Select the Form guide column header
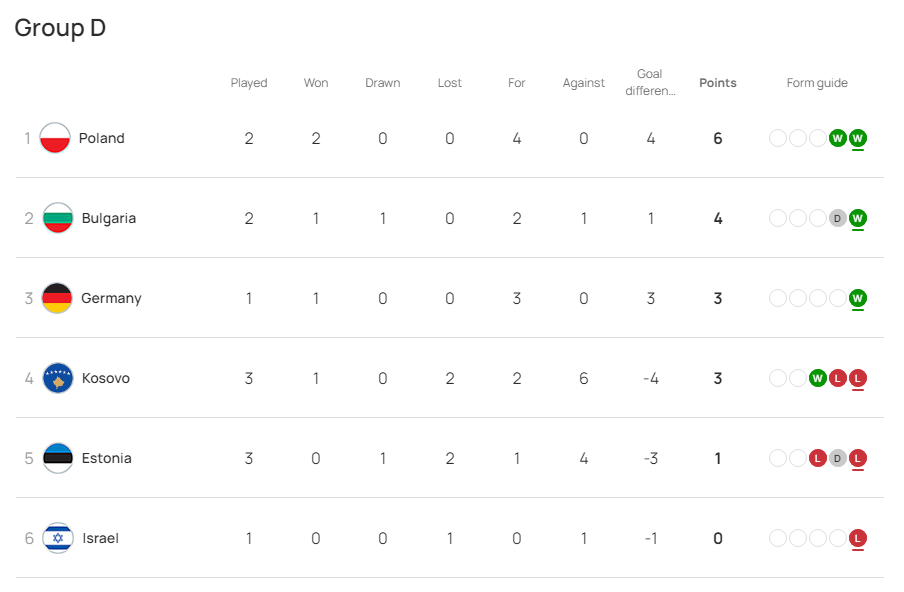The height and width of the screenshot is (592, 904). point(817,83)
